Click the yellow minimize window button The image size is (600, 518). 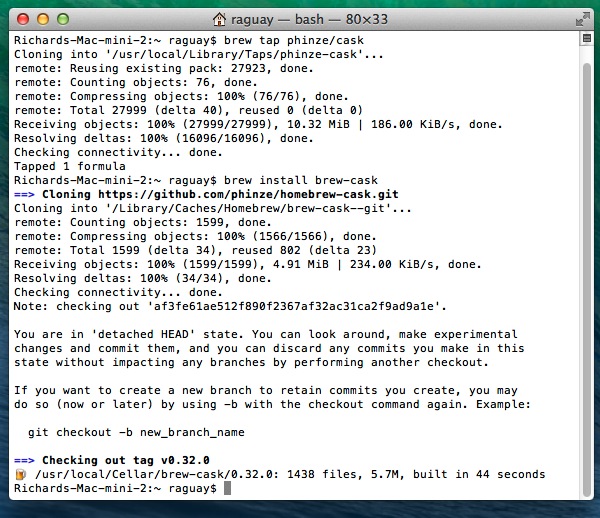point(43,19)
